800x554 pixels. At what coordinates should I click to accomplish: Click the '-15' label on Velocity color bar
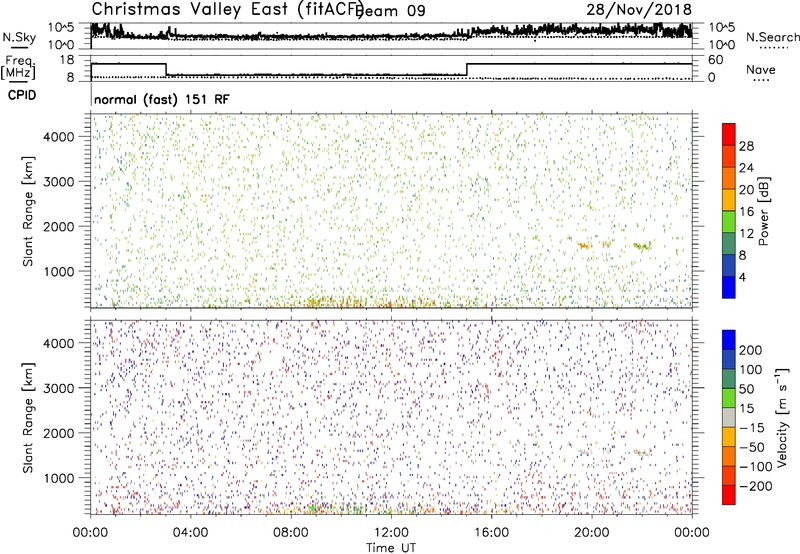[752, 428]
